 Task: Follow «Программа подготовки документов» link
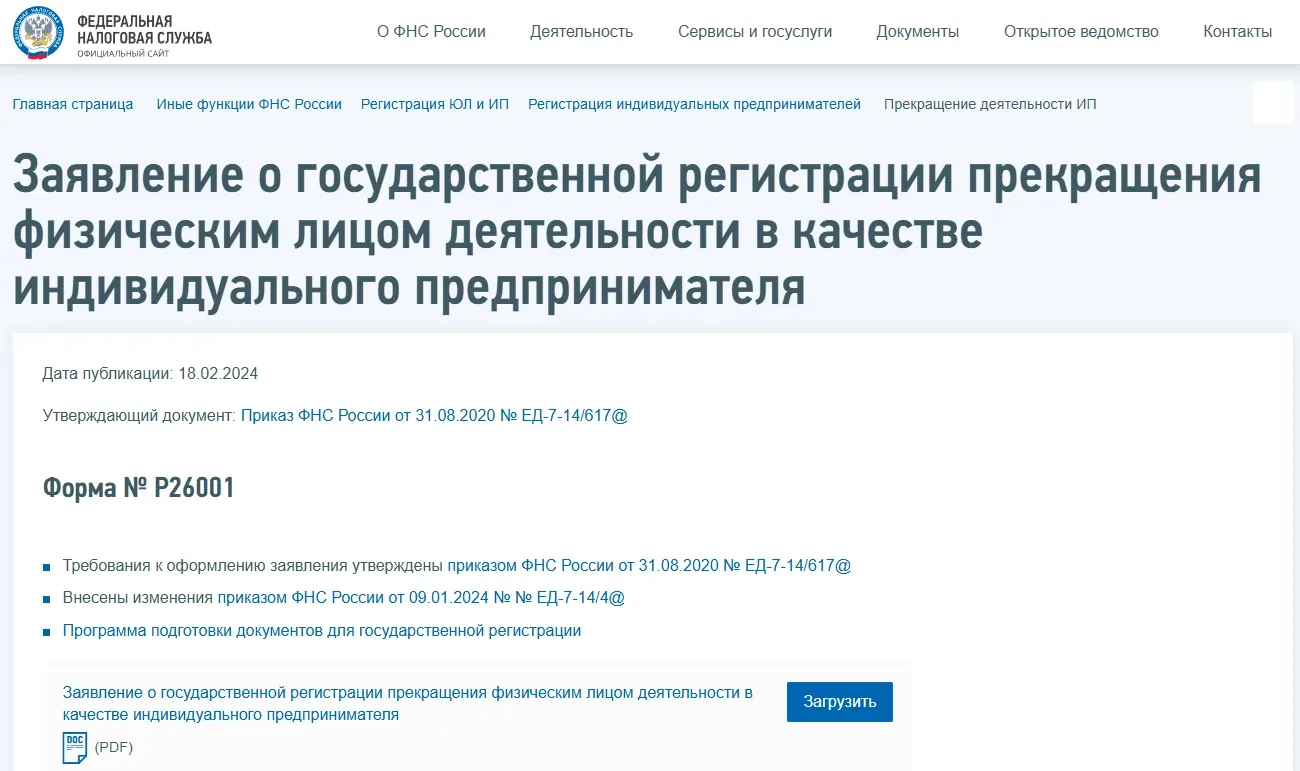click(321, 631)
